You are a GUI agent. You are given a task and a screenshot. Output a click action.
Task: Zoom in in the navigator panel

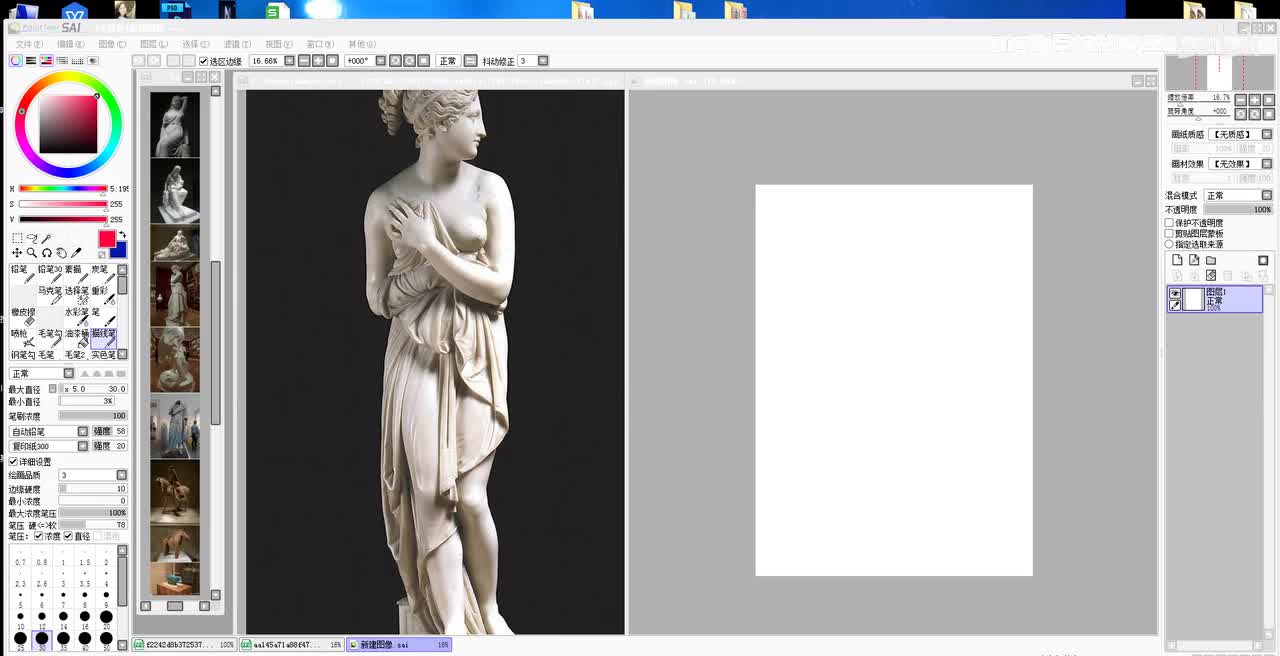click(x=1254, y=100)
